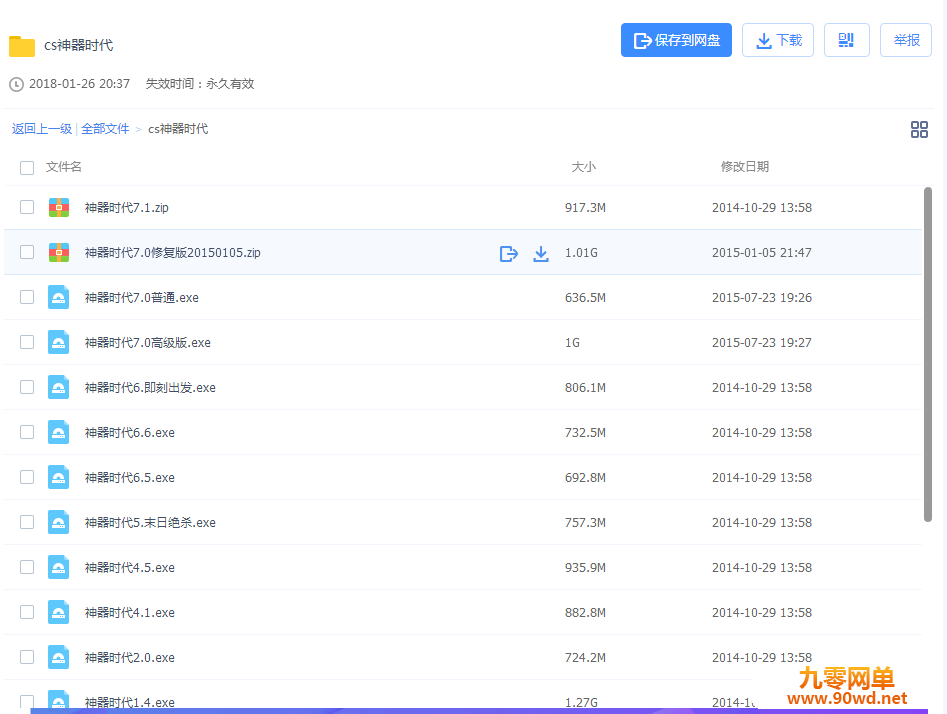Mark the checkbox for 神器时代6.5.exe
Viewport: 947px width, 714px height.
pyautogui.click(x=27, y=477)
